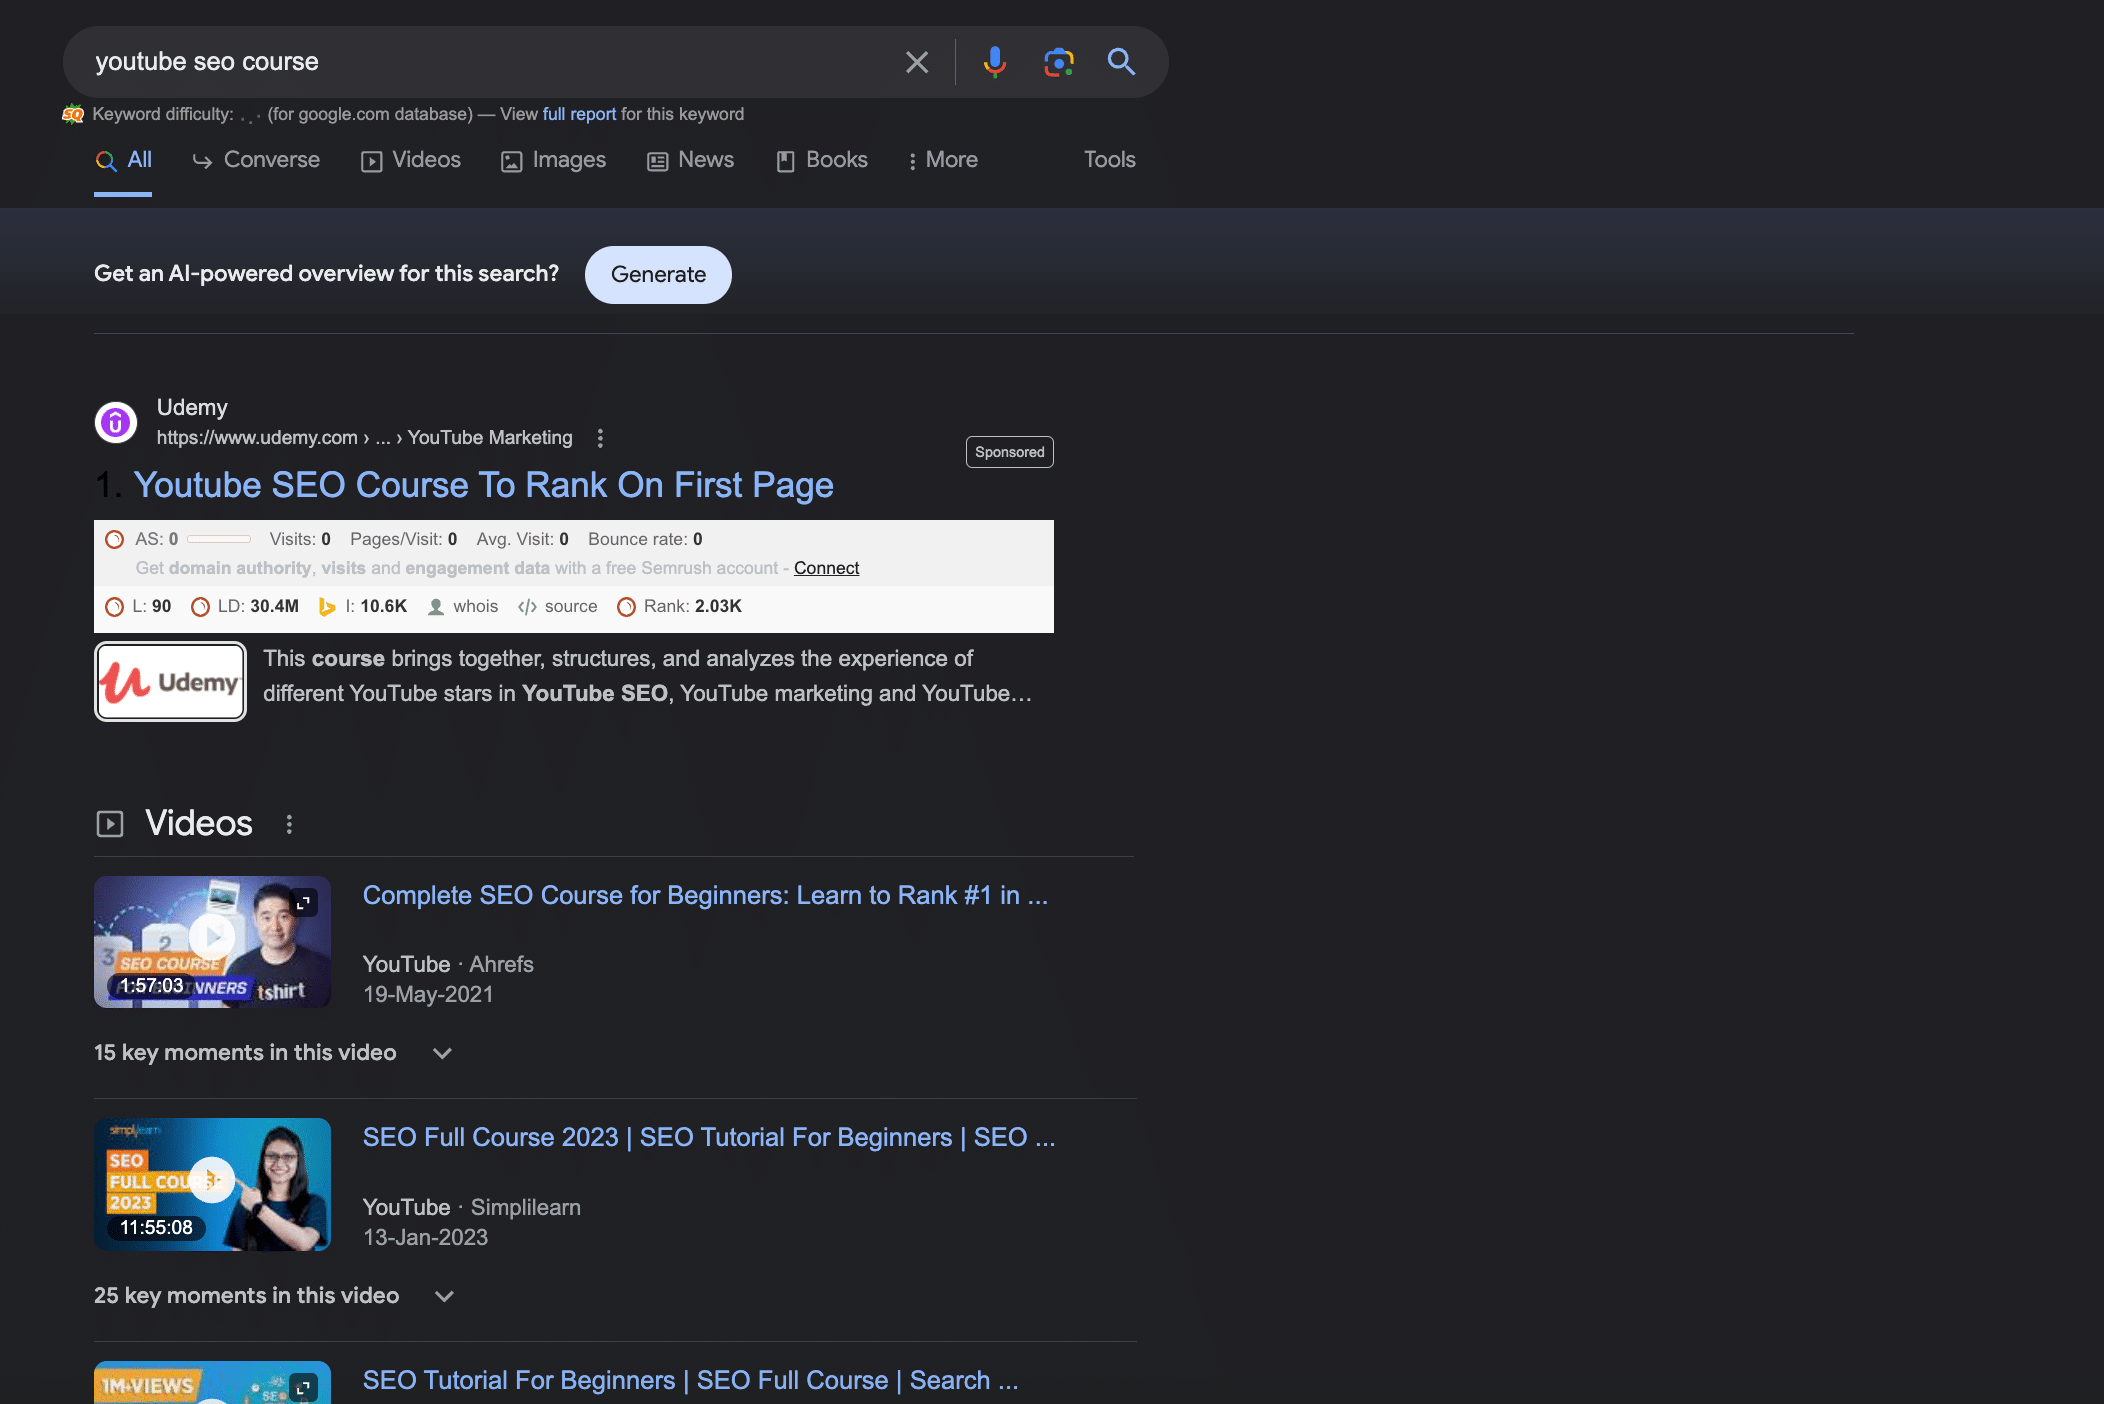Expand the Ahrefs video thumbnail preview icon
The image size is (2104, 1404).
tap(303, 903)
